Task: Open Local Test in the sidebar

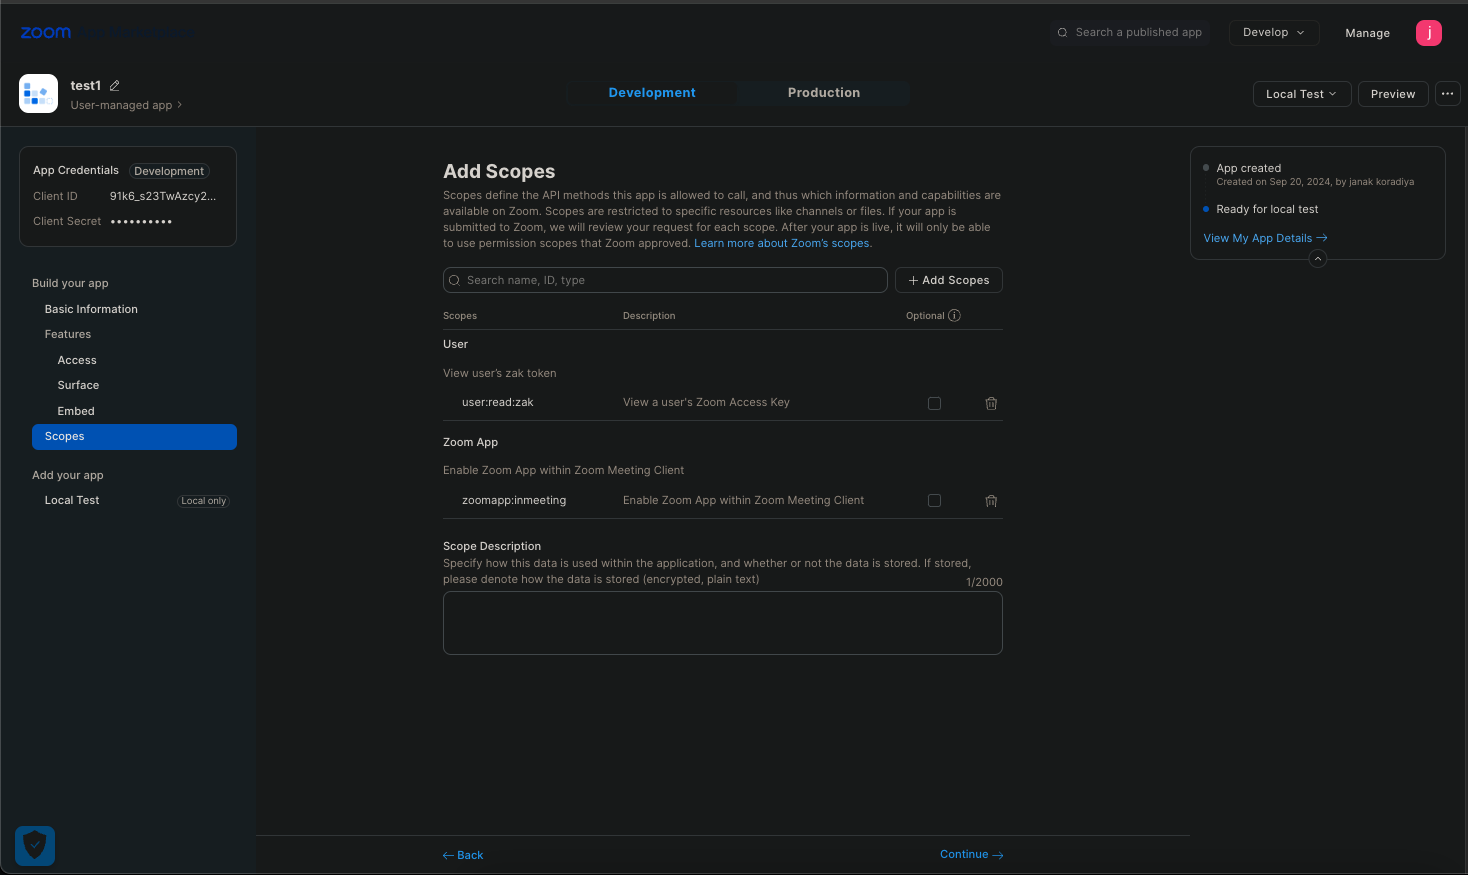Action: click(72, 501)
